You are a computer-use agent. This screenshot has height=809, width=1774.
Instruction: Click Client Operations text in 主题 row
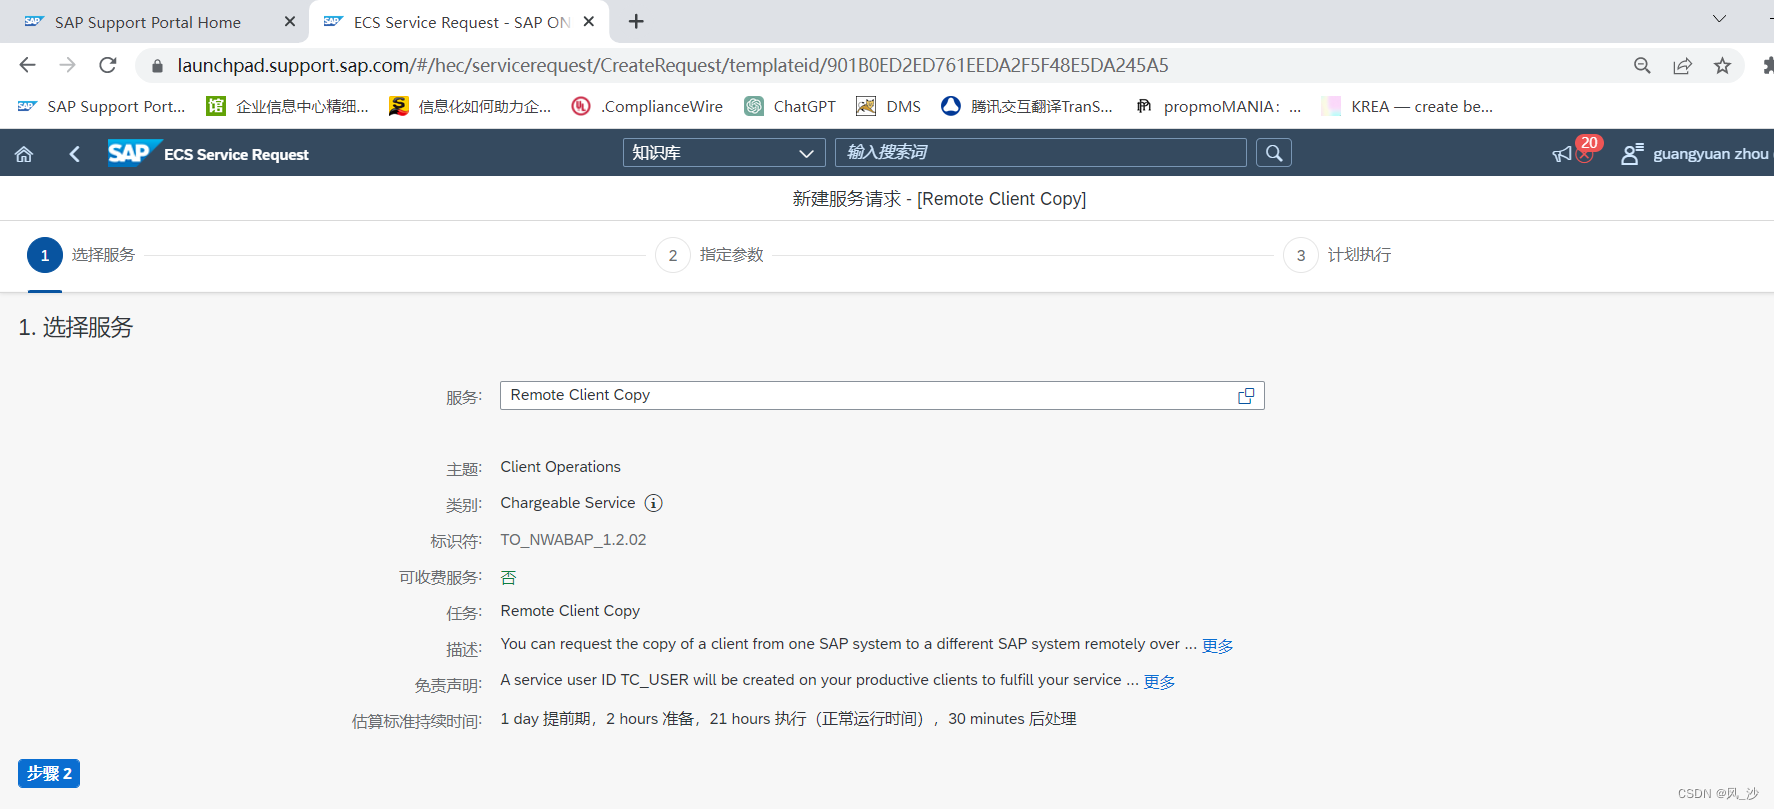pos(560,467)
